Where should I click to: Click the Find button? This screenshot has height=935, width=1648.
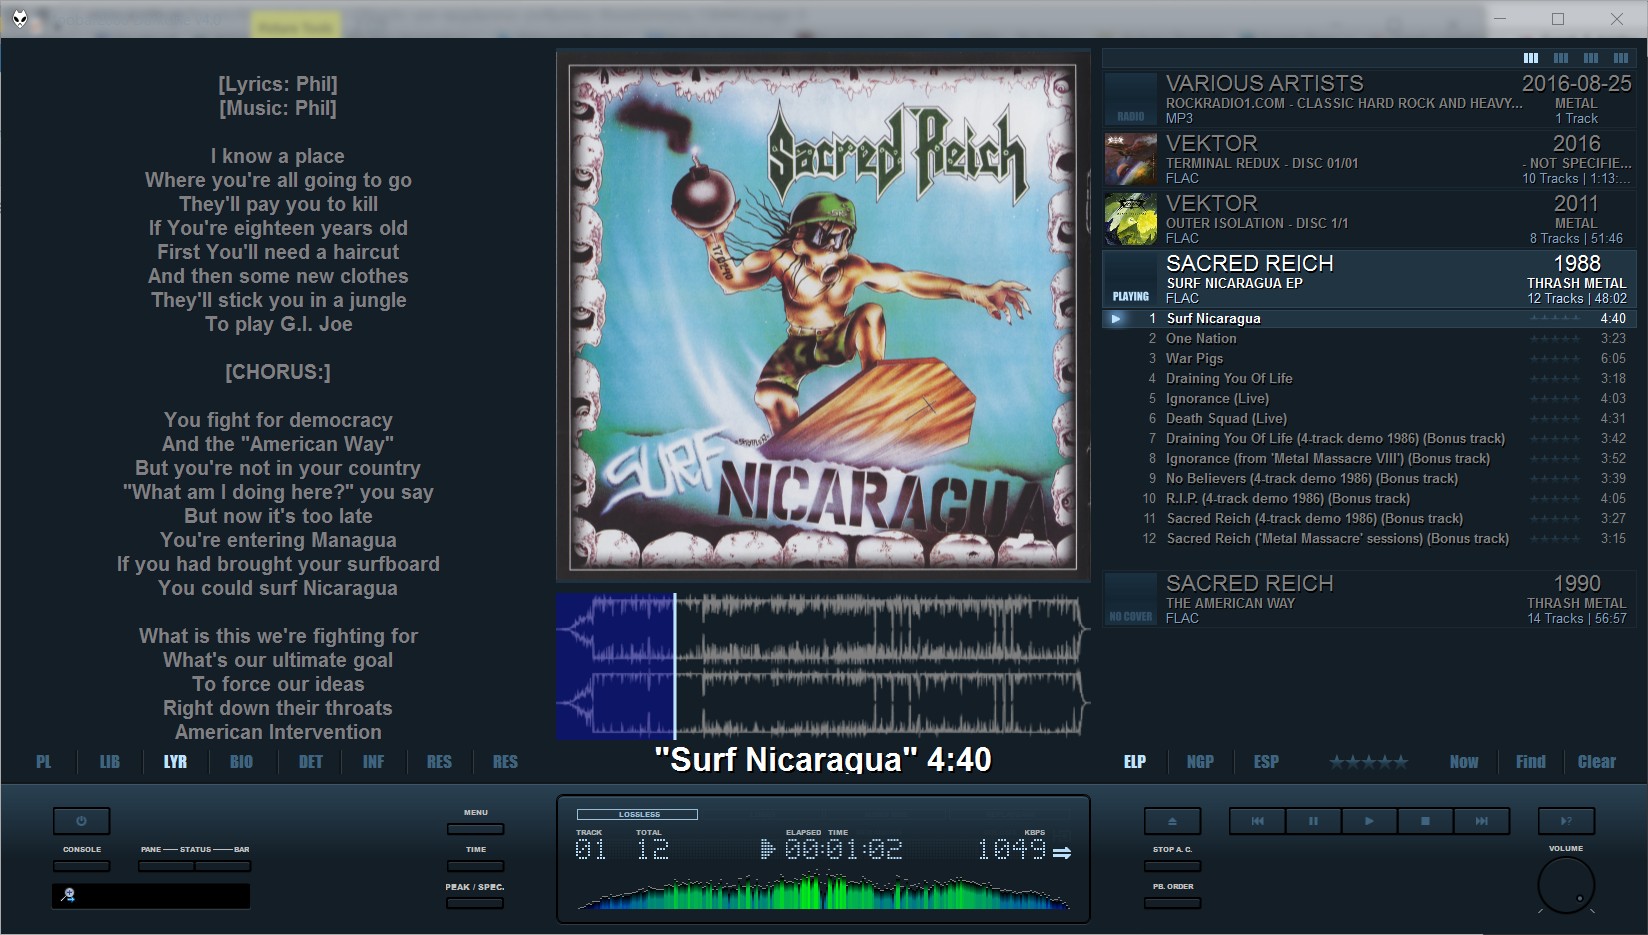(1530, 762)
